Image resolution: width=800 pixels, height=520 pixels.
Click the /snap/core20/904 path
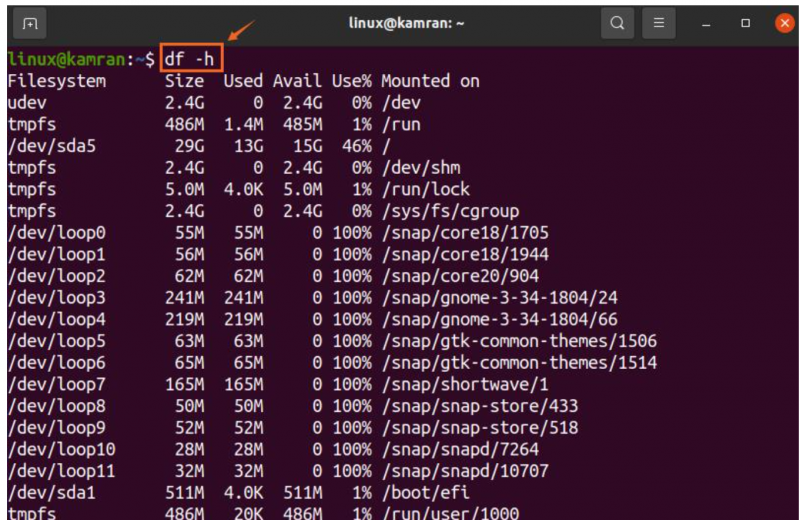(460, 277)
